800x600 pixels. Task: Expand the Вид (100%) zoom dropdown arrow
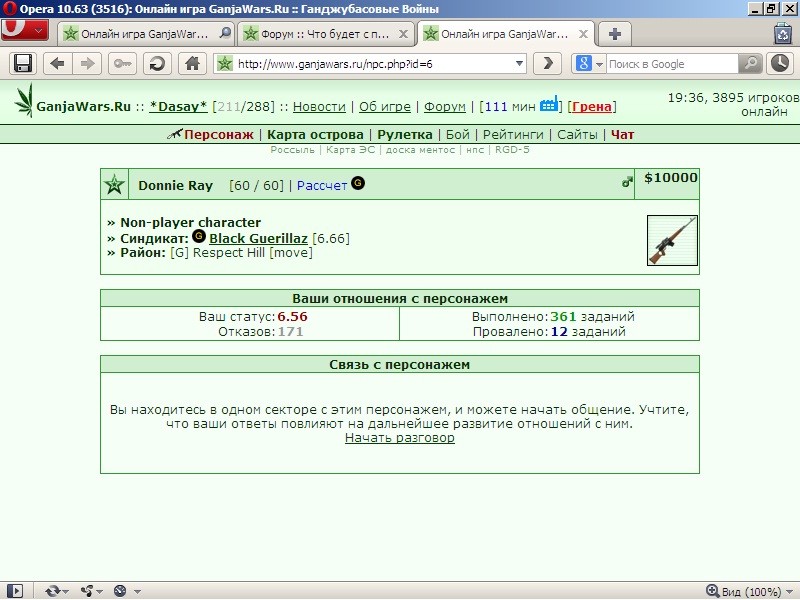pos(790,591)
